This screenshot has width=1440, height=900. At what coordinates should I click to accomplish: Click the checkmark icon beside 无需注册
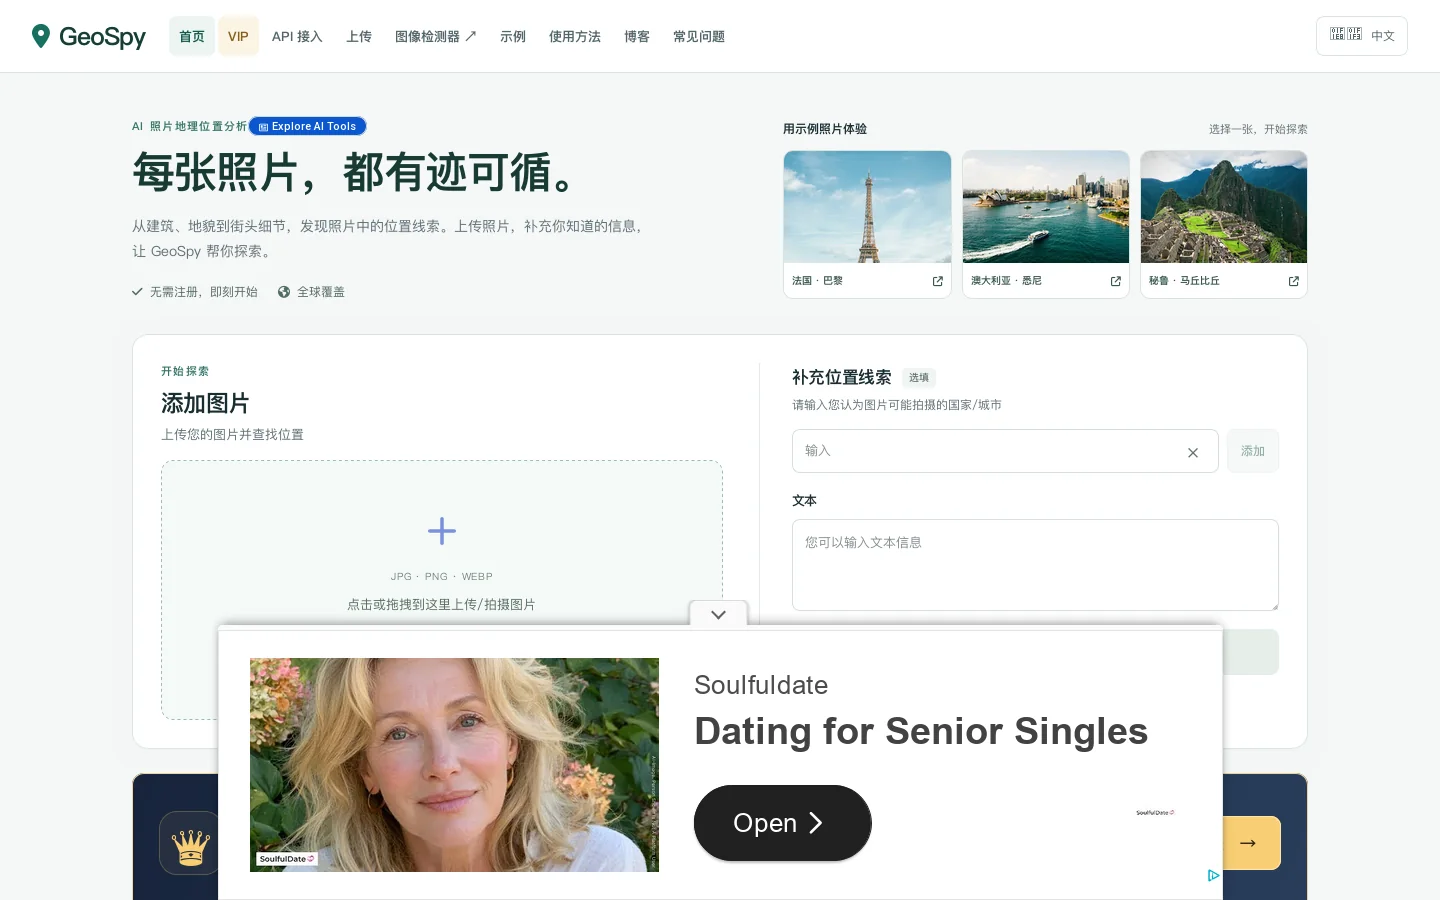[137, 292]
